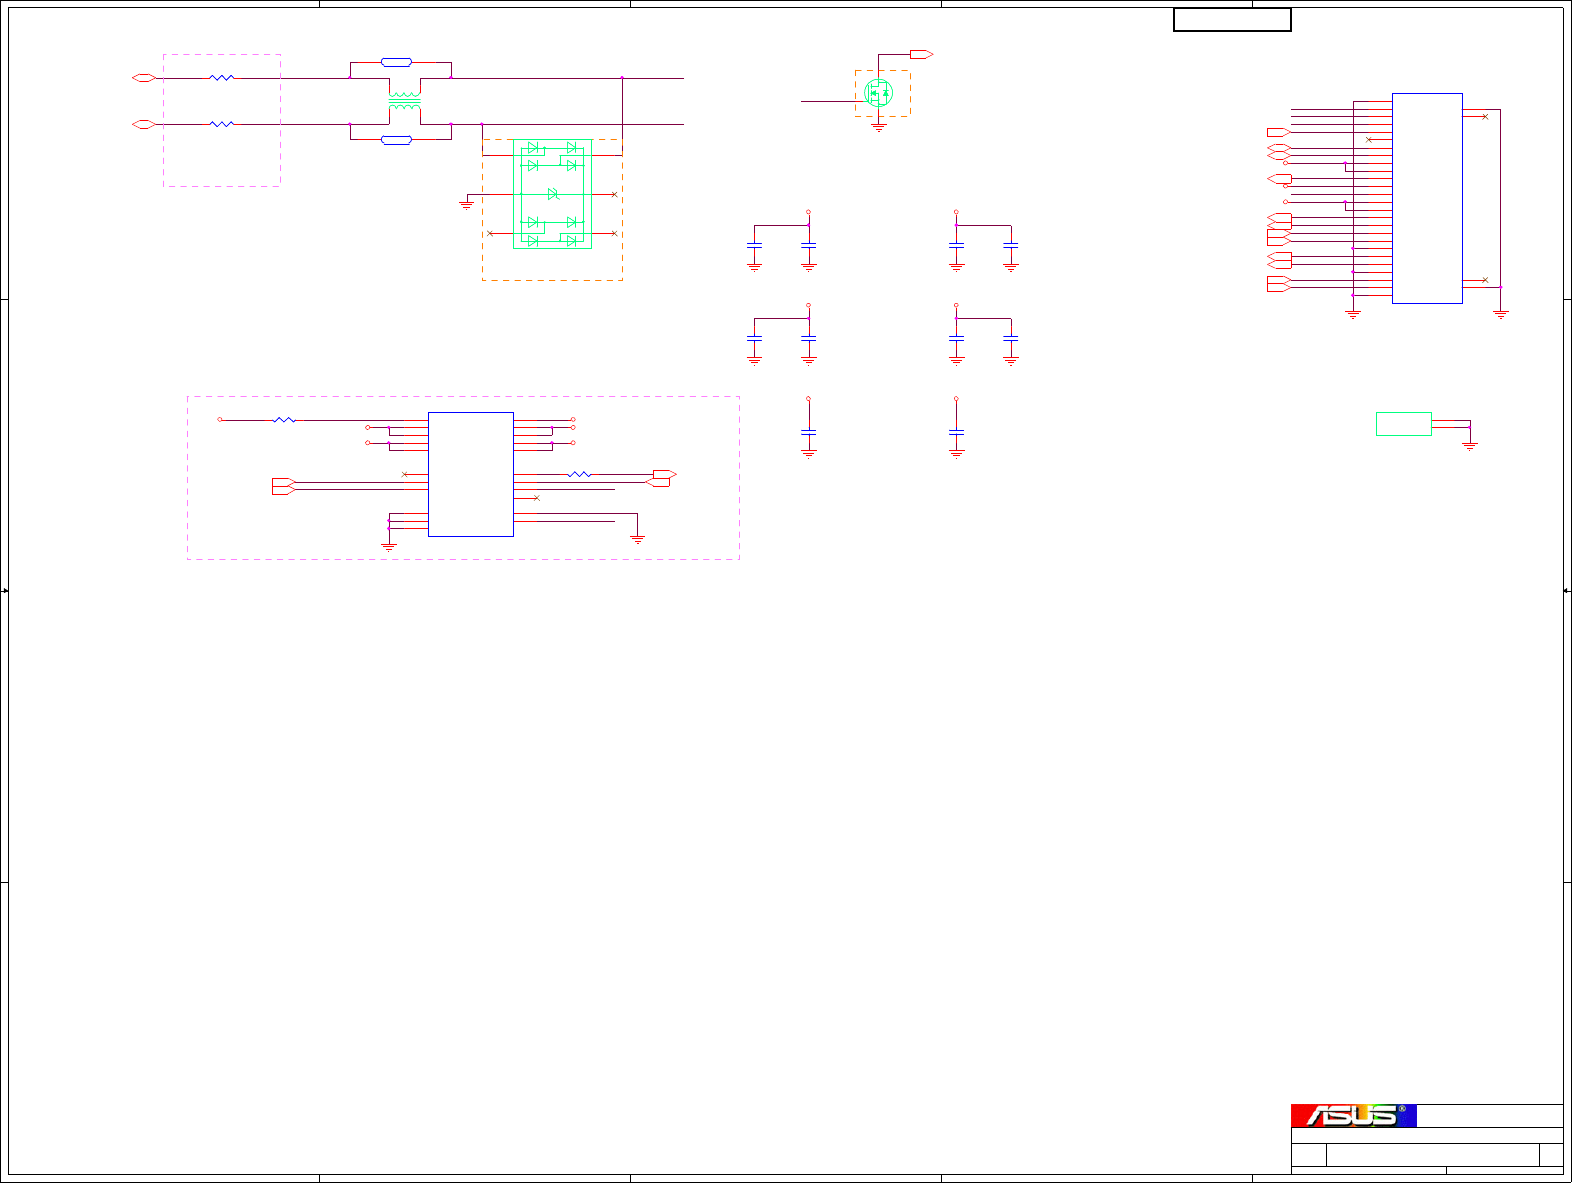Click the red output port above the MOSFET

921,54
